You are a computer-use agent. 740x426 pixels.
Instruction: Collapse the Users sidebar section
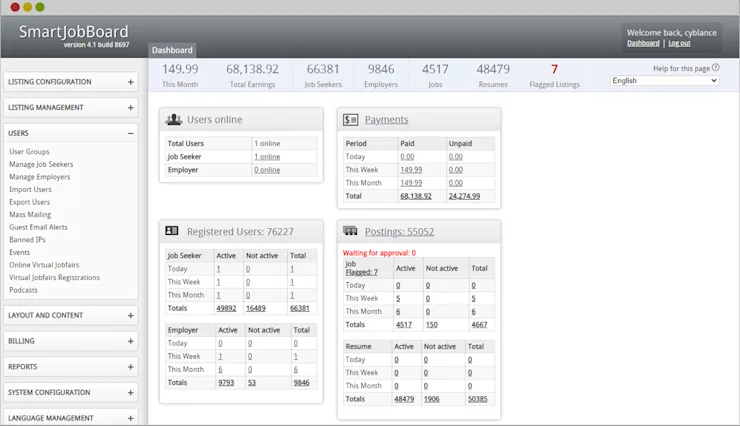click(x=131, y=134)
